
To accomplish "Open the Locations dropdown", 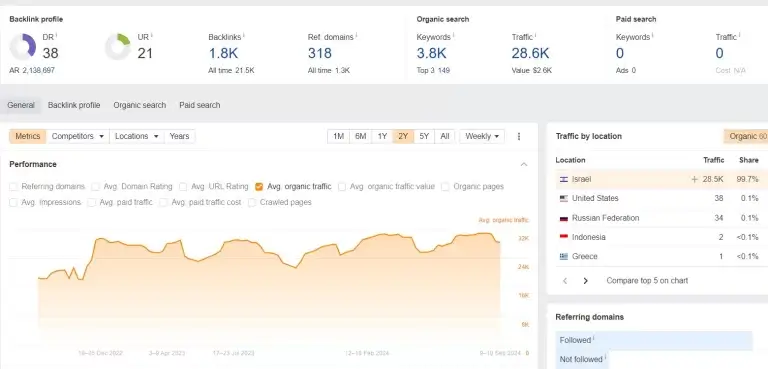I will tap(137, 136).
